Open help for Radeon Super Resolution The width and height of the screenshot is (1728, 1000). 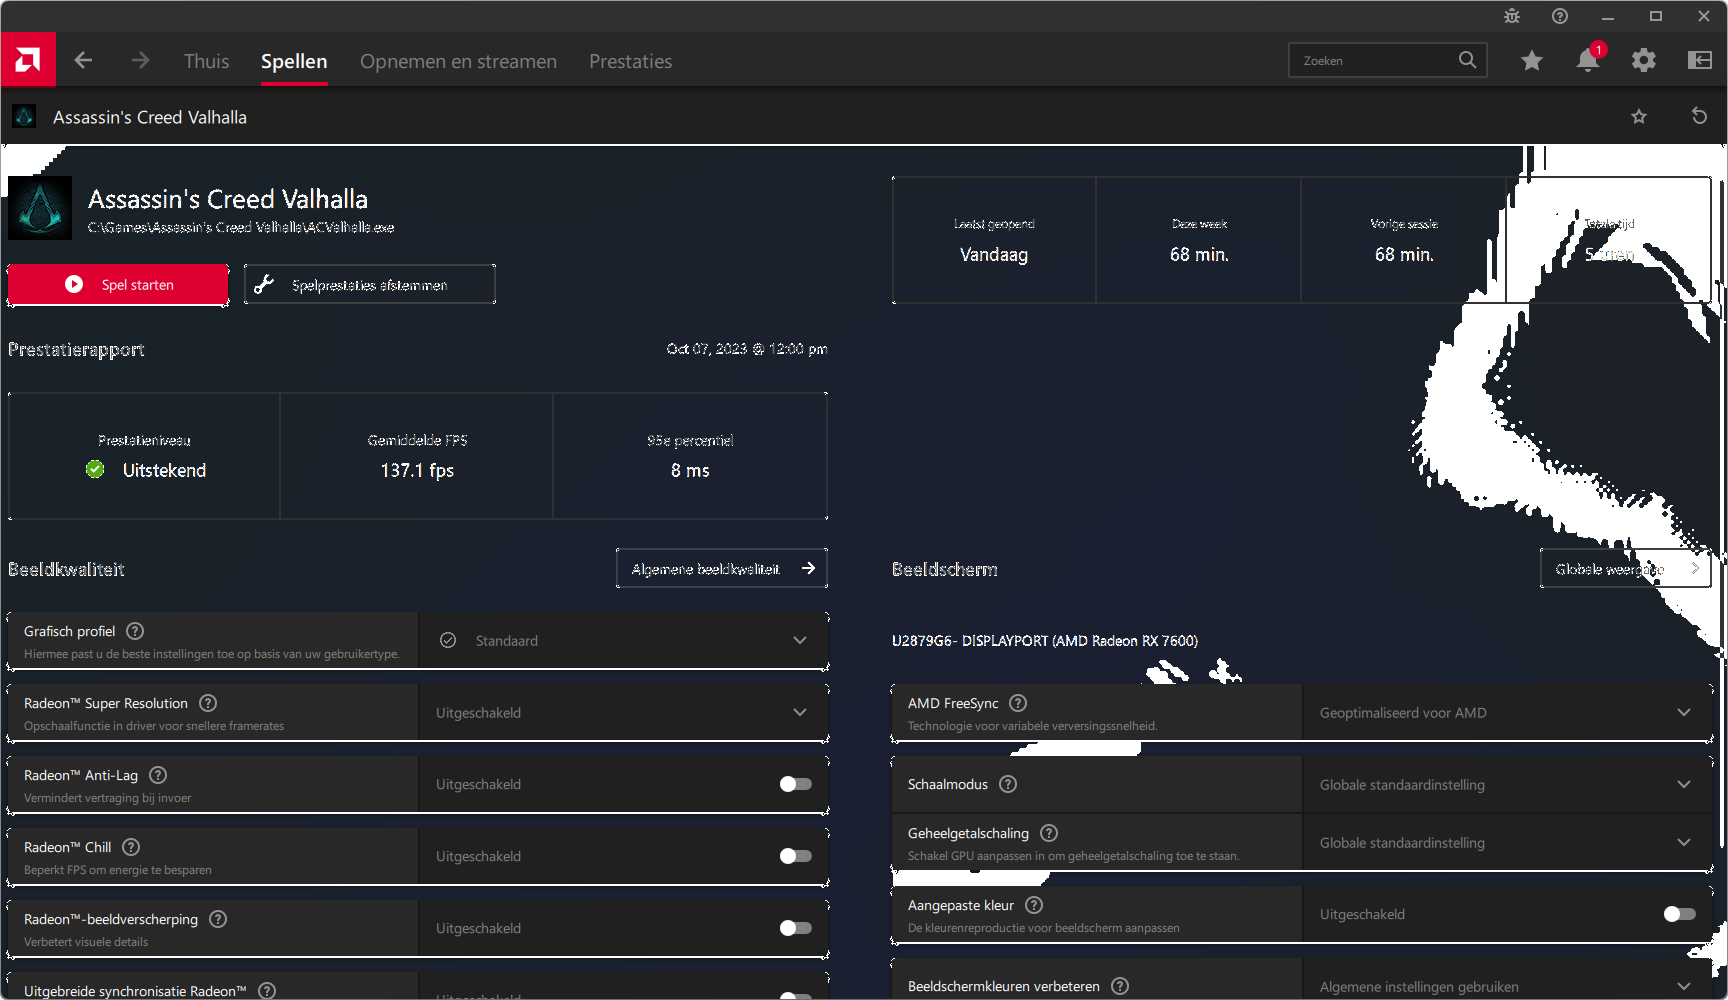(208, 703)
